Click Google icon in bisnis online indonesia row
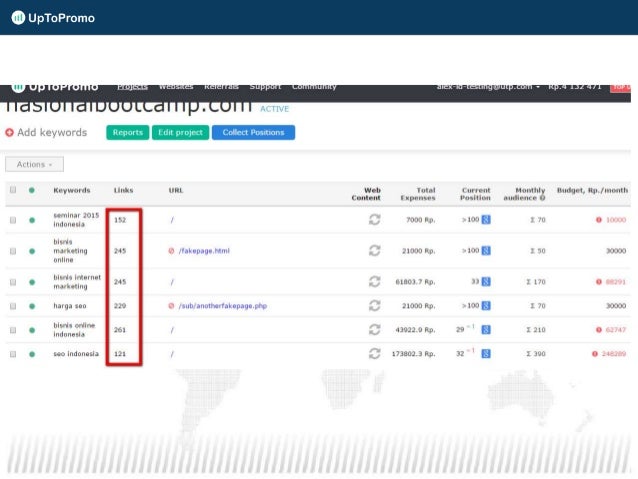Image resolution: width=638 pixels, height=479 pixels. (486, 330)
